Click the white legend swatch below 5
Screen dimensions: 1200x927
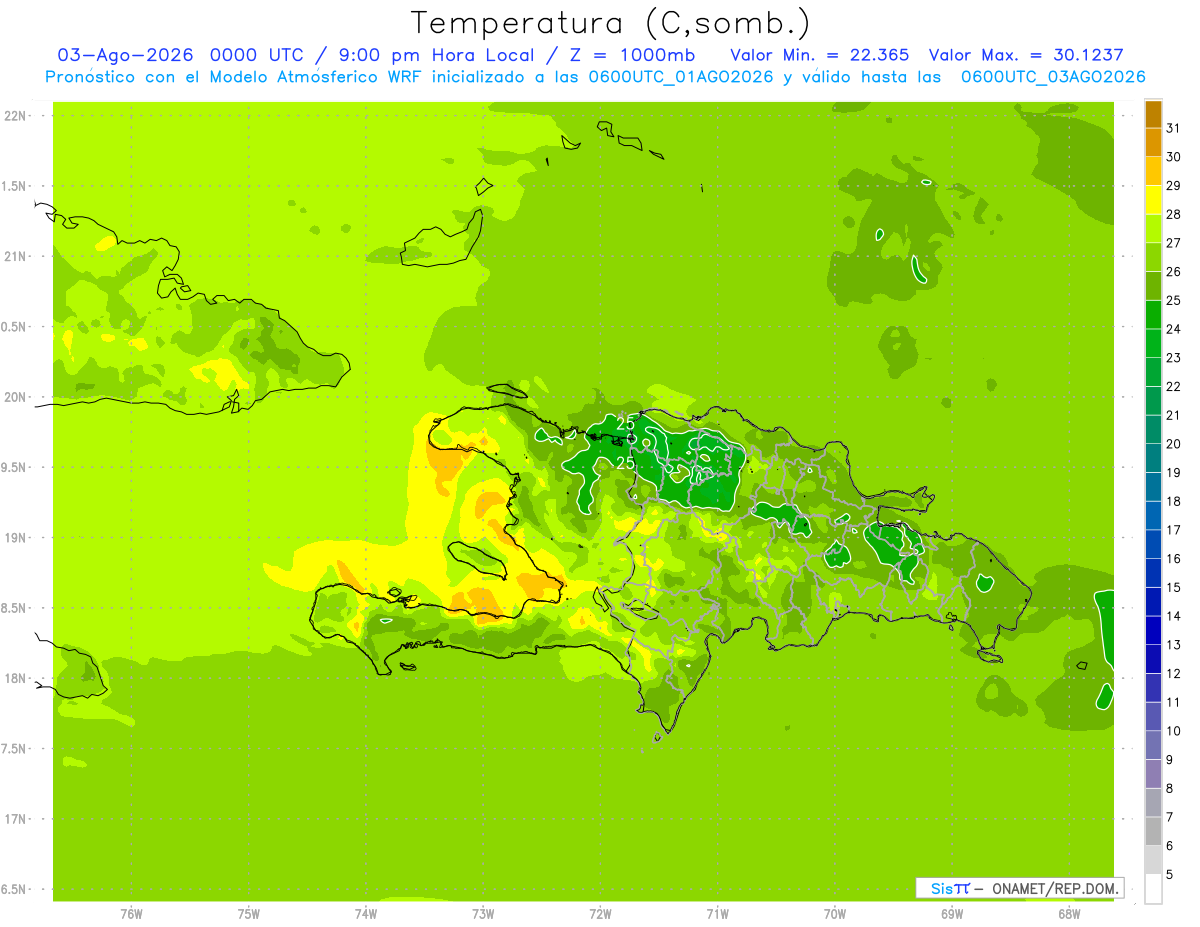[1153, 889]
